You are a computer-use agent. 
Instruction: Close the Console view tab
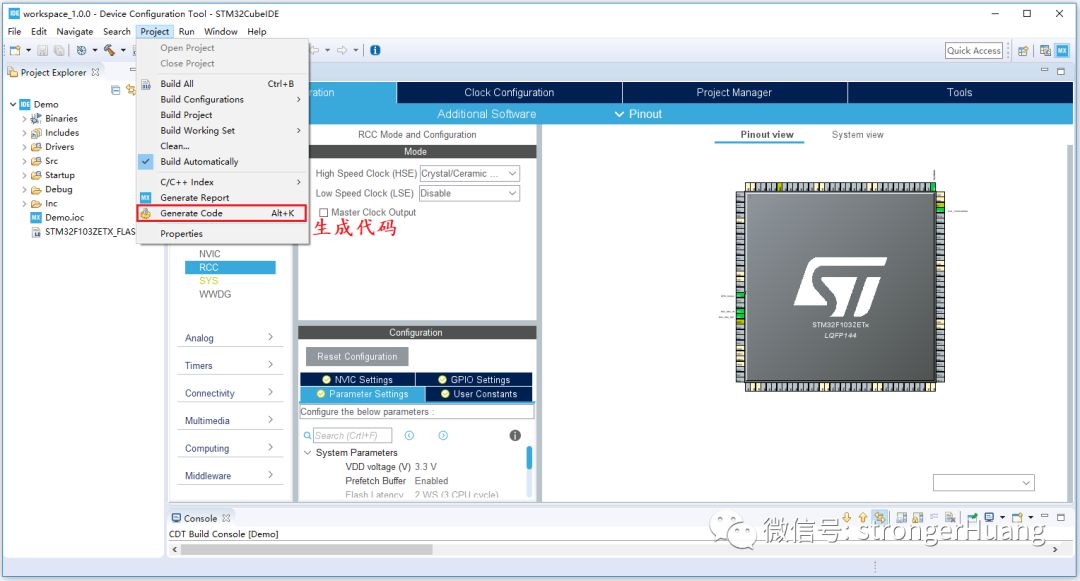click(x=226, y=518)
